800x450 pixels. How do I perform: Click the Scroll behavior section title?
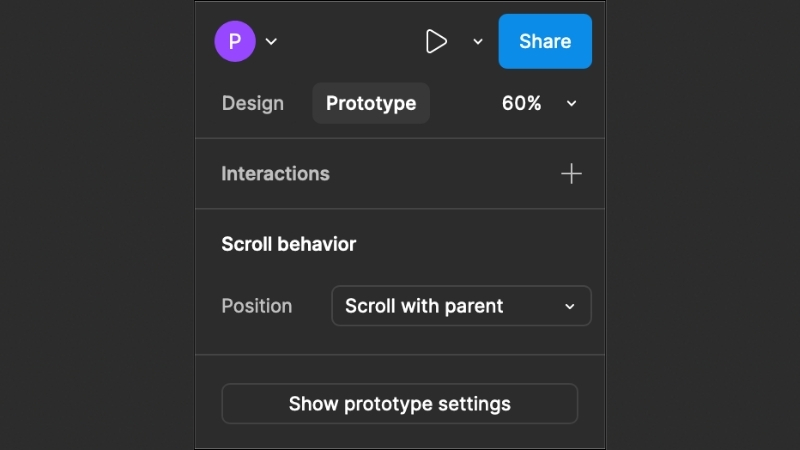click(288, 244)
